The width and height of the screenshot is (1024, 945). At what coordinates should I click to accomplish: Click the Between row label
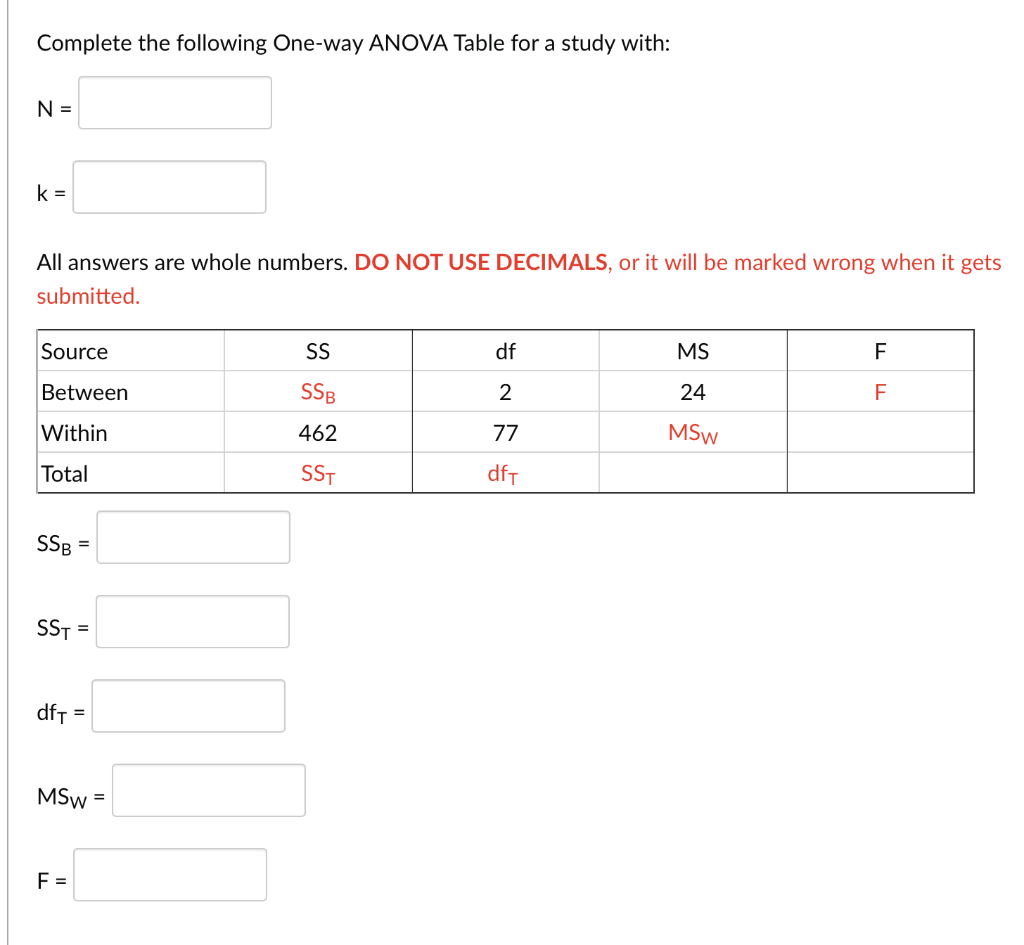83,391
